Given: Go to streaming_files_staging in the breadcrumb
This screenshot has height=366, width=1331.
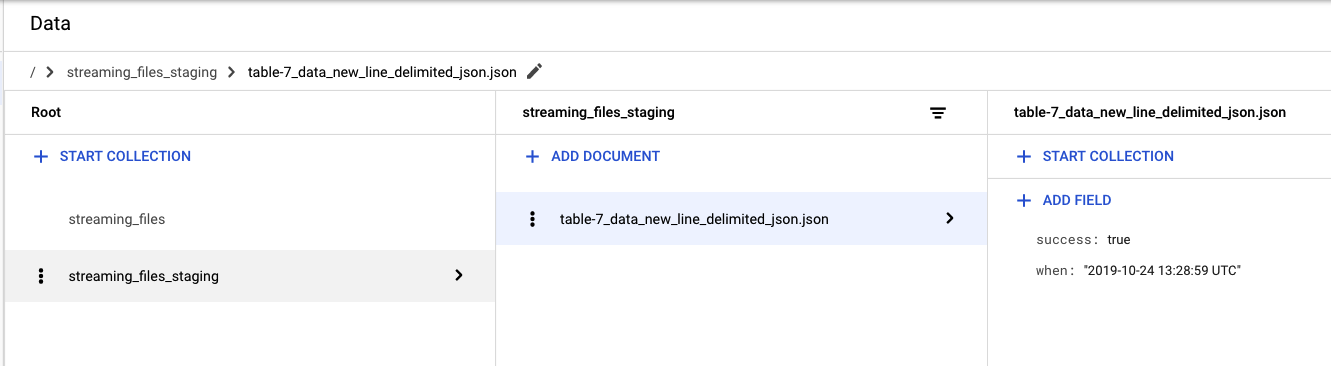Looking at the screenshot, I should click(x=142, y=72).
